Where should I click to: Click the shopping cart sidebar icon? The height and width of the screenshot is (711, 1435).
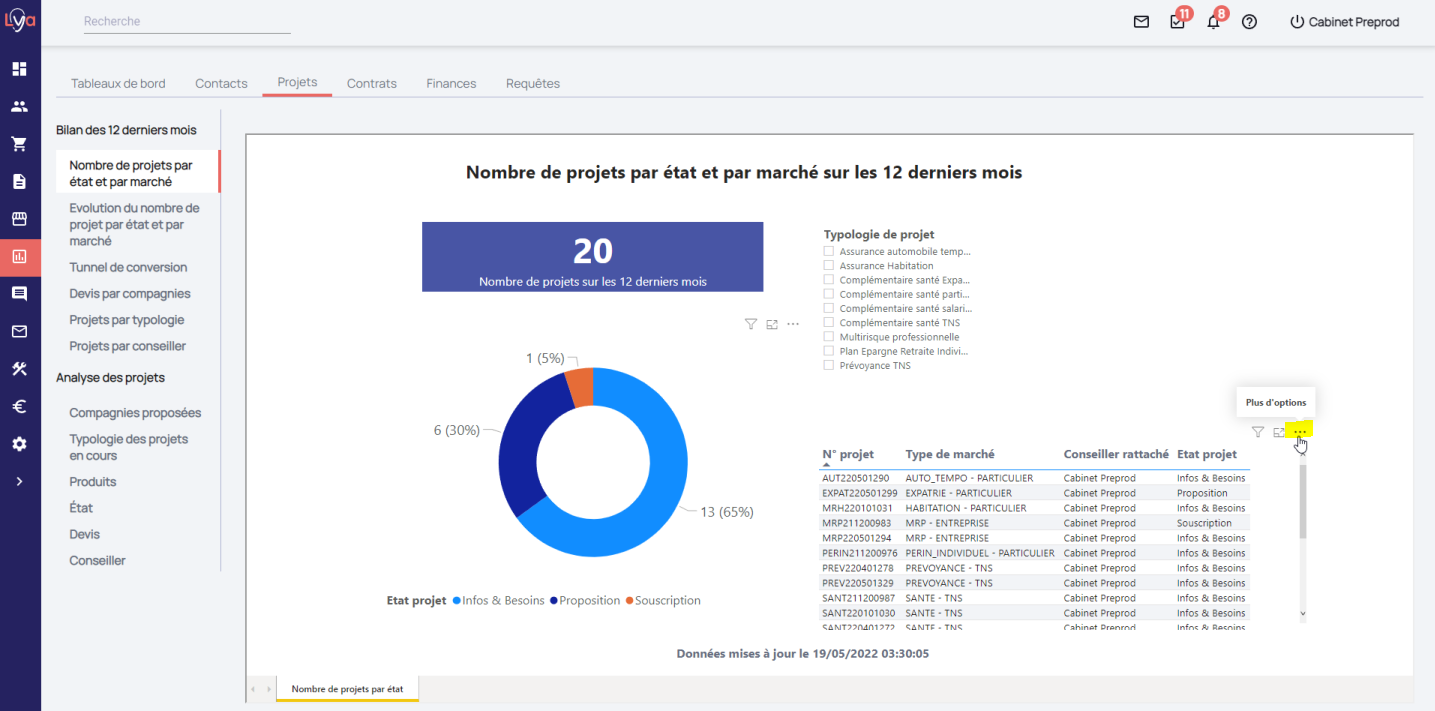pyautogui.click(x=19, y=144)
